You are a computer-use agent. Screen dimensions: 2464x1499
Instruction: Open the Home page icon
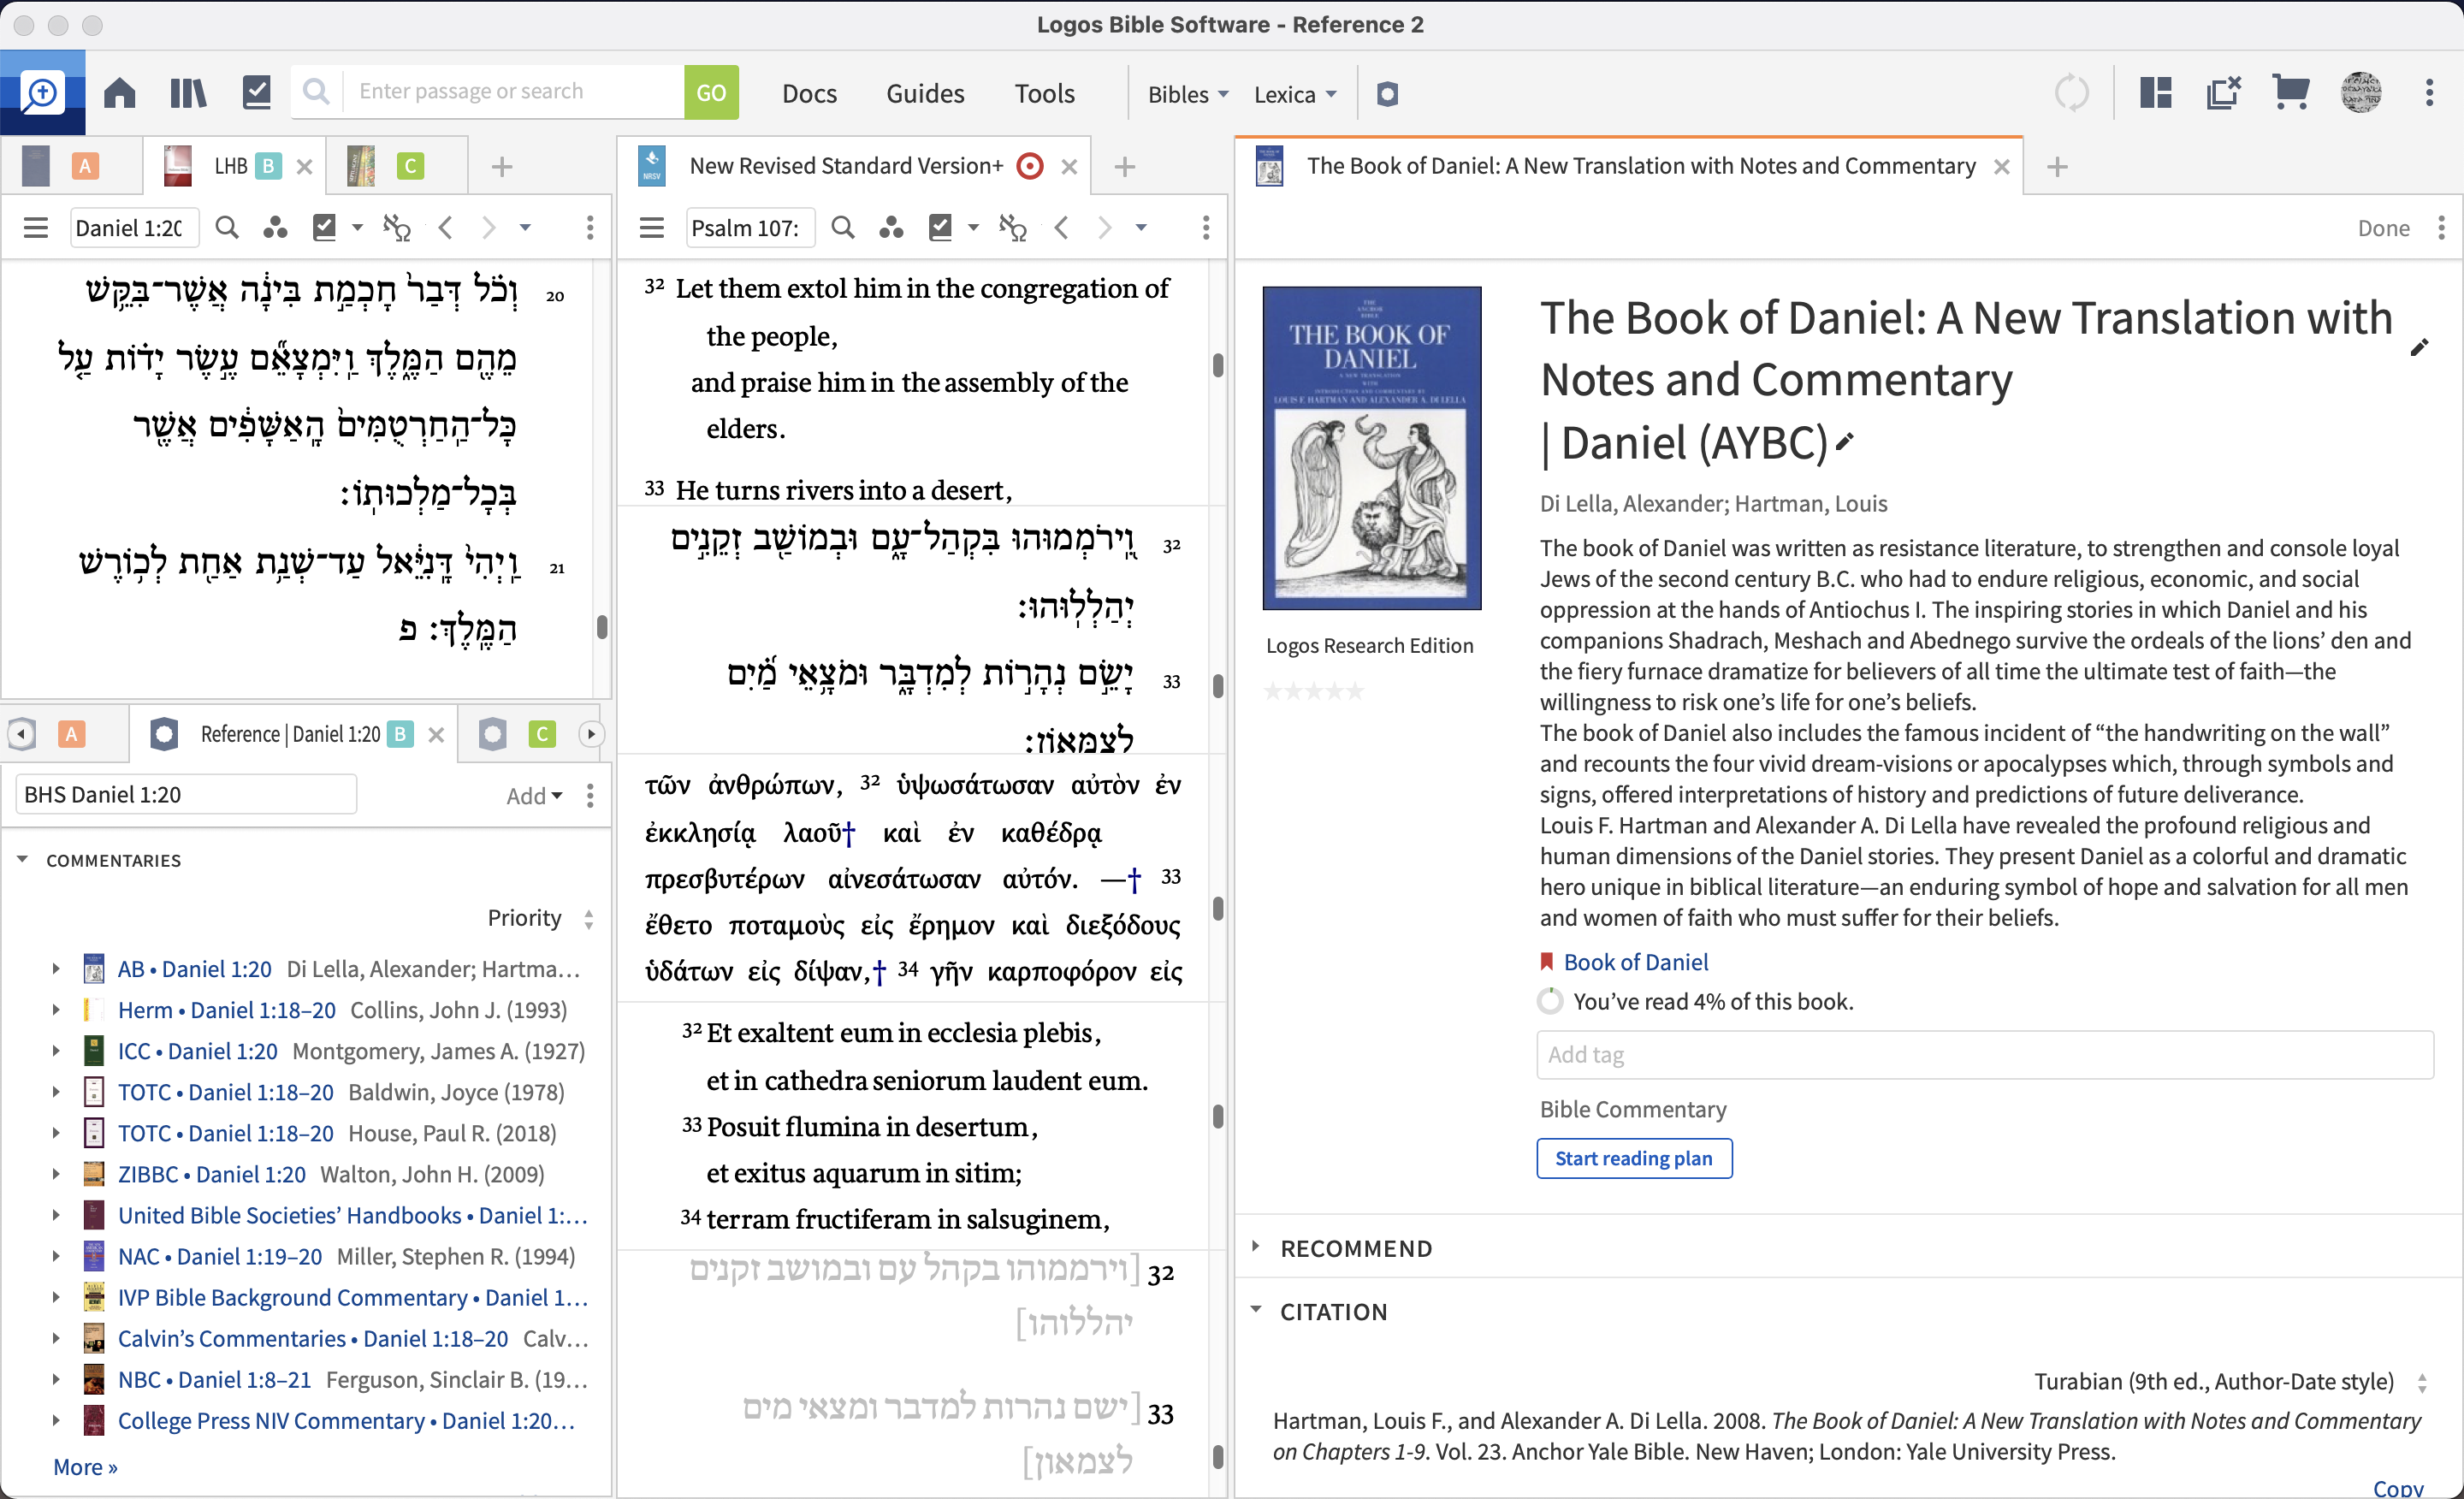click(120, 93)
